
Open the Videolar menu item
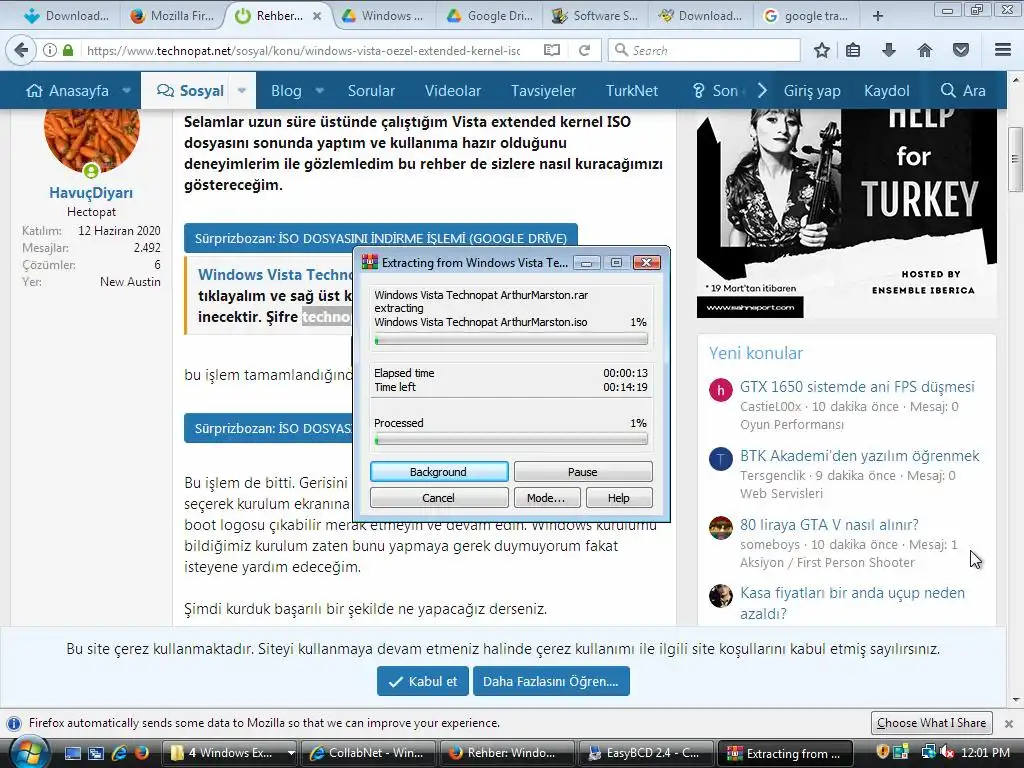click(x=453, y=91)
